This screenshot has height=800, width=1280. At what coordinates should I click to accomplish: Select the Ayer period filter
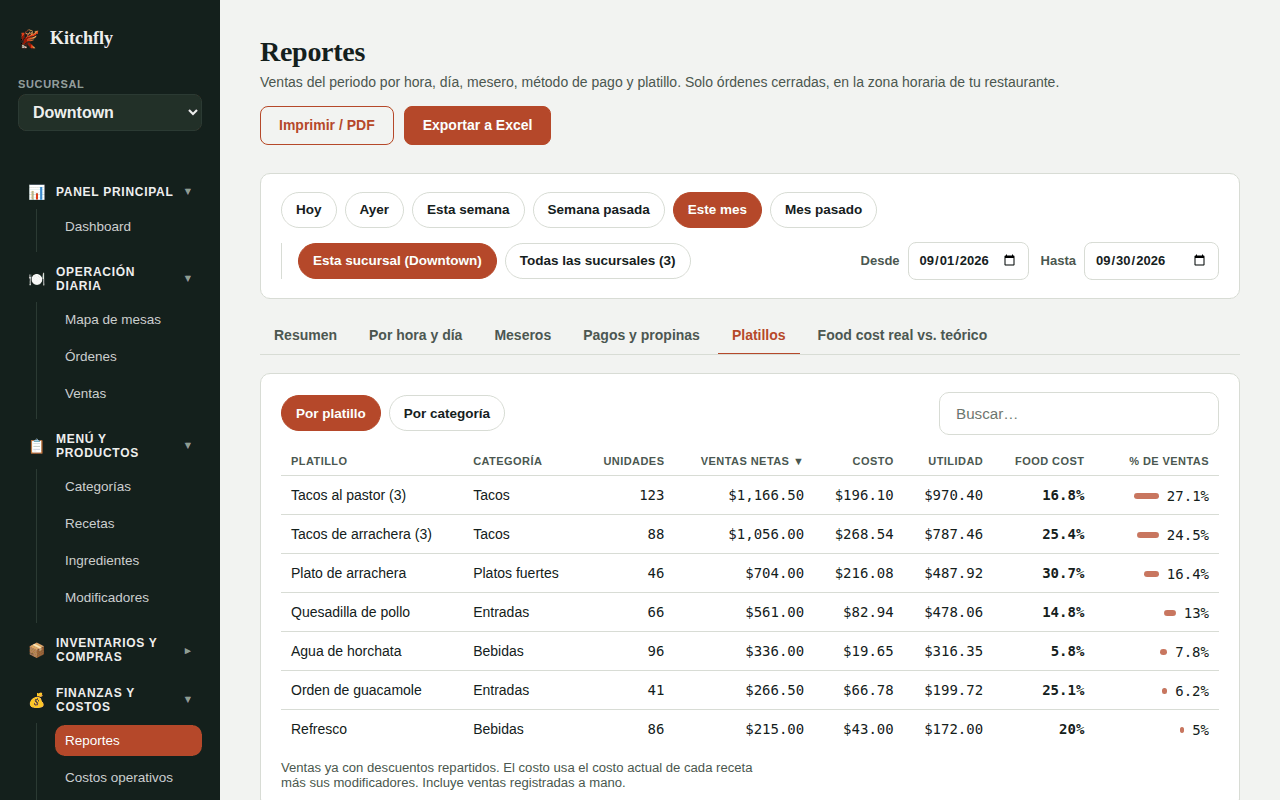tap(374, 210)
